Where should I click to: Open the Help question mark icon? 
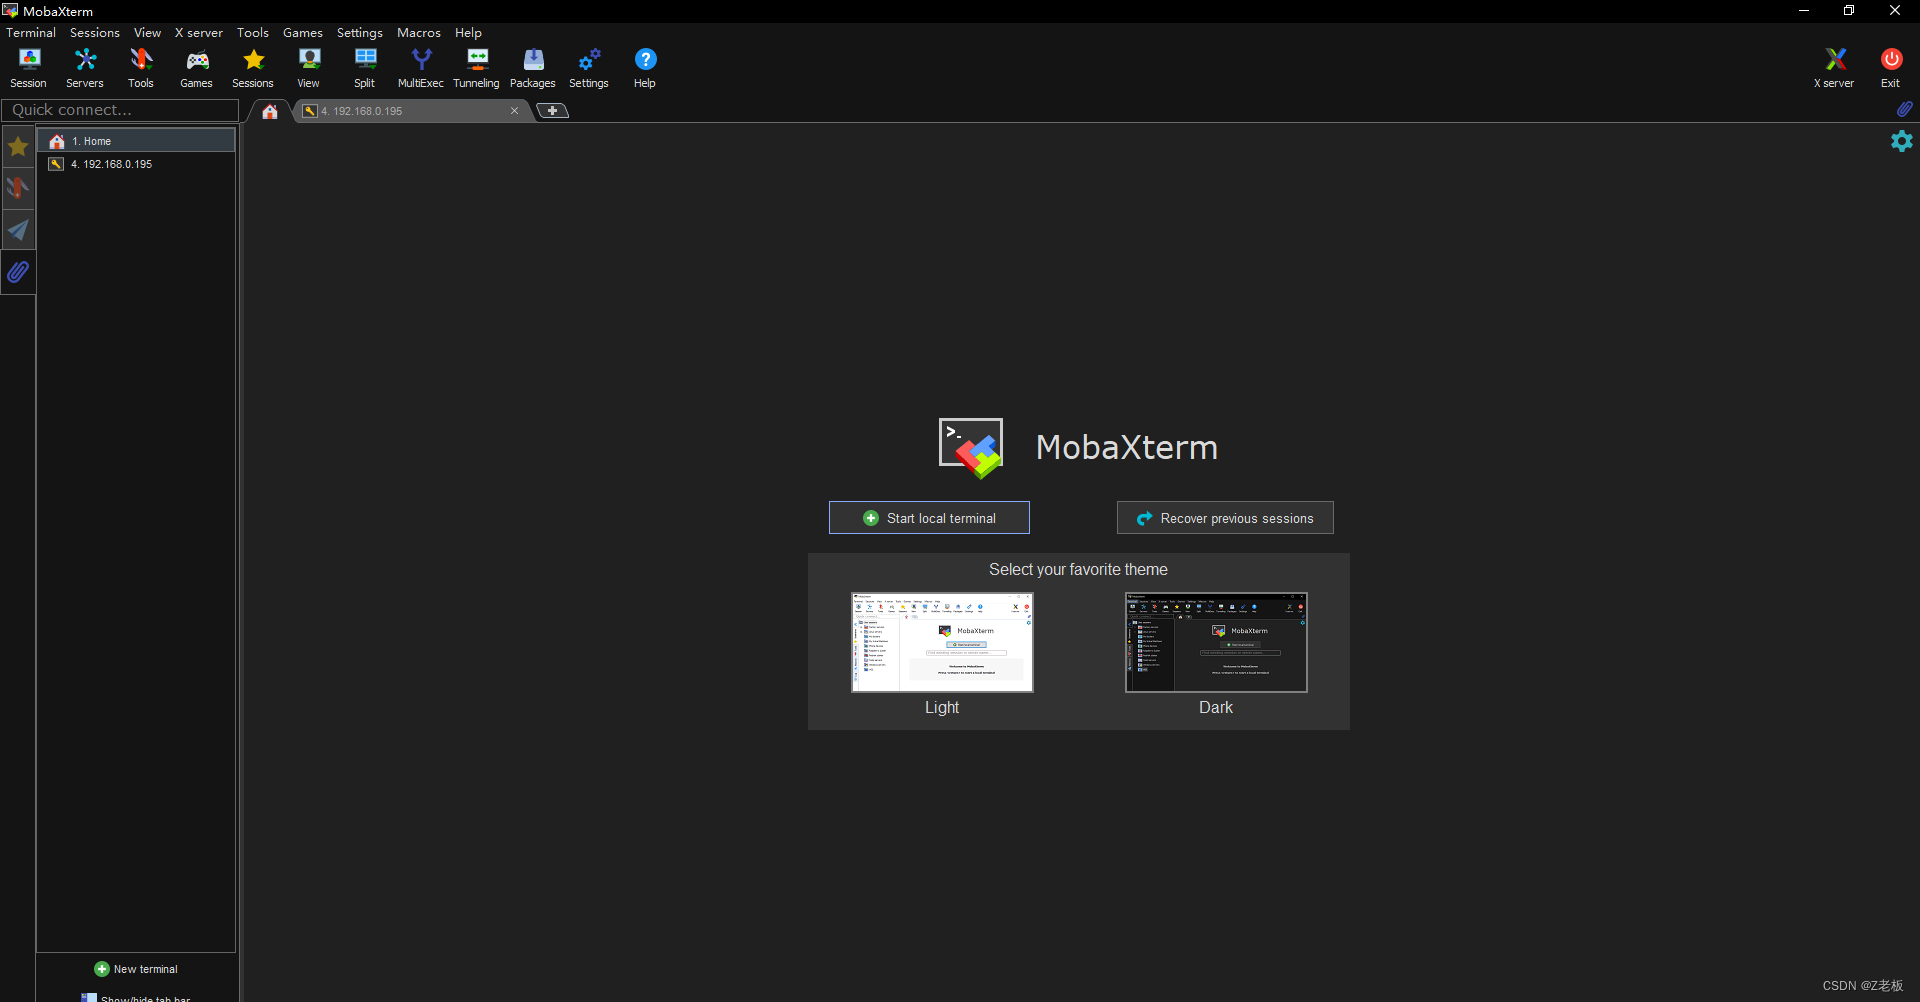tap(645, 68)
